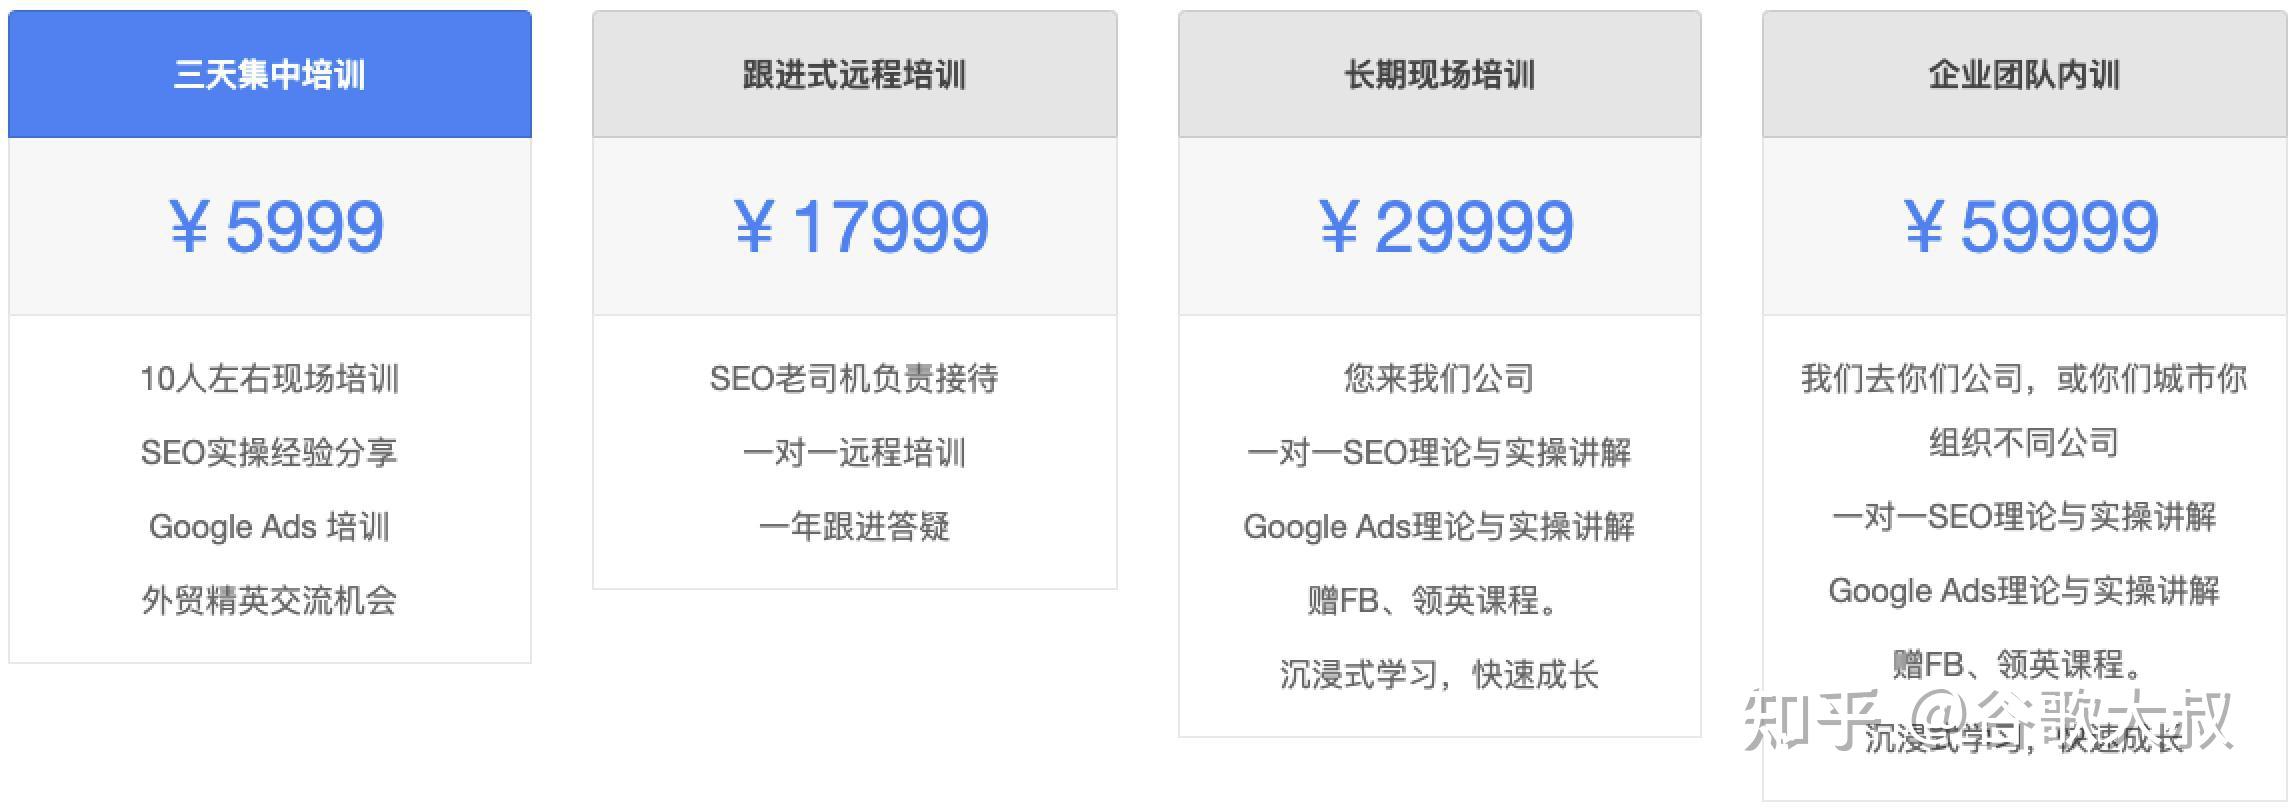Viewport: 2292px width, 812px height.
Task: Select the 一对一远程培训 feature text
Action: pyautogui.click(x=854, y=453)
